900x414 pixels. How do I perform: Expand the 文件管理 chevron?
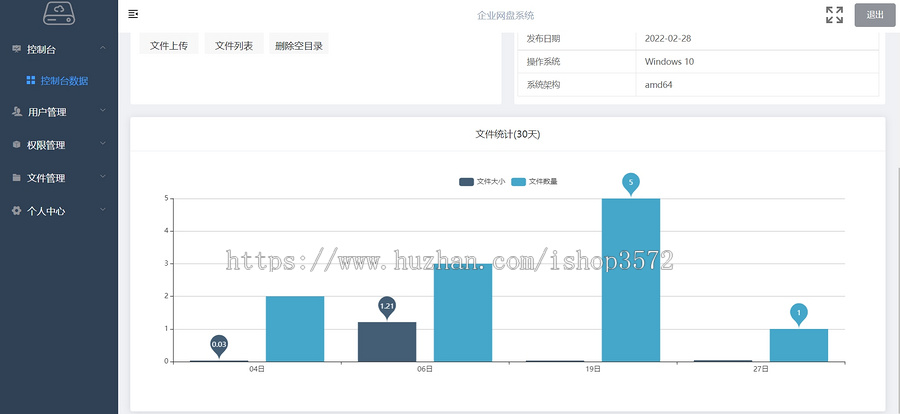click(103, 177)
